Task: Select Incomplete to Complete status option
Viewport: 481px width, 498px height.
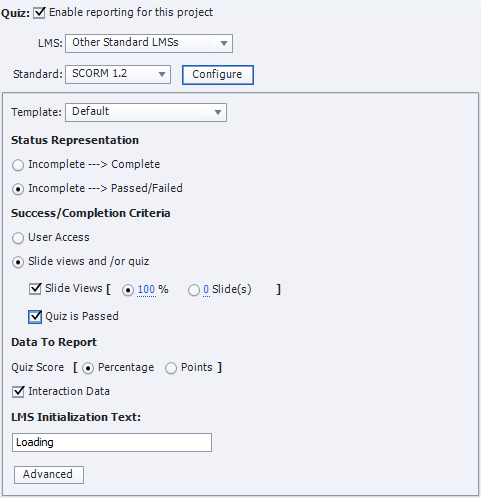Action: (x=18, y=165)
